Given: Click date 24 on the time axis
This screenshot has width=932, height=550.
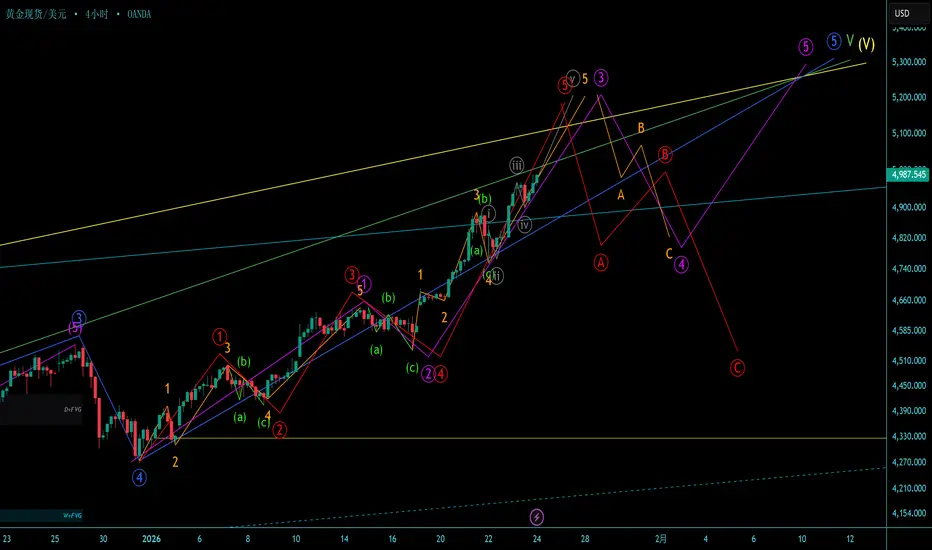Looking at the screenshot, I should (x=537, y=539).
